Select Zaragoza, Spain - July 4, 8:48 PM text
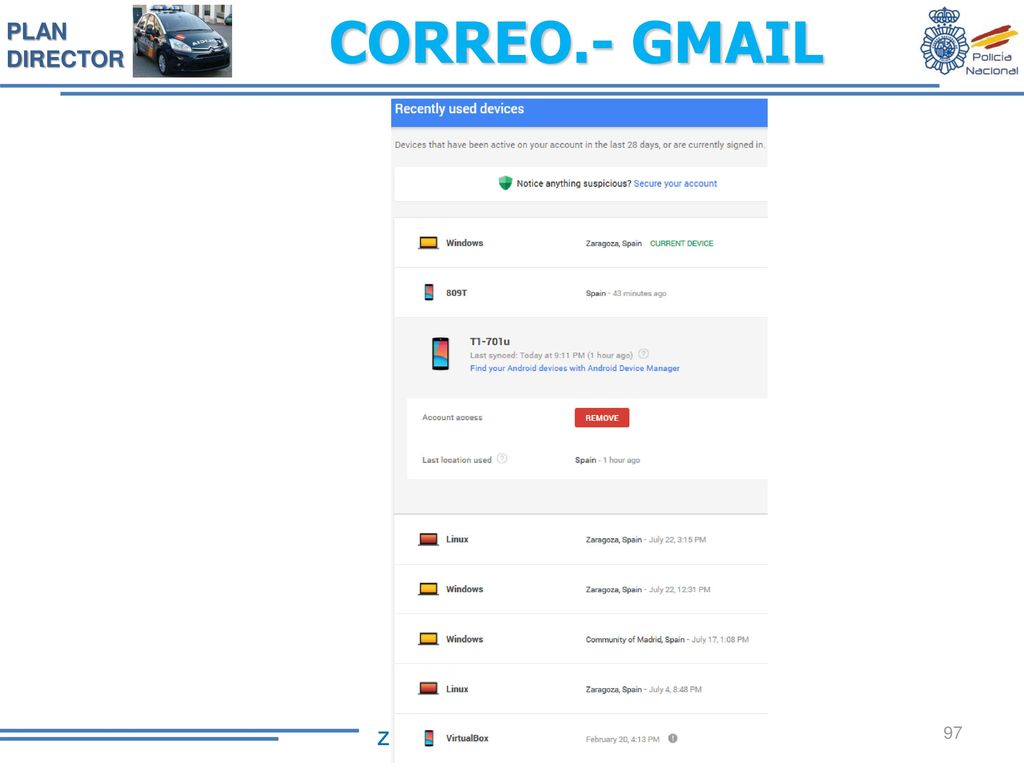Image resolution: width=1024 pixels, height=768 pixels. pos(643,690)
